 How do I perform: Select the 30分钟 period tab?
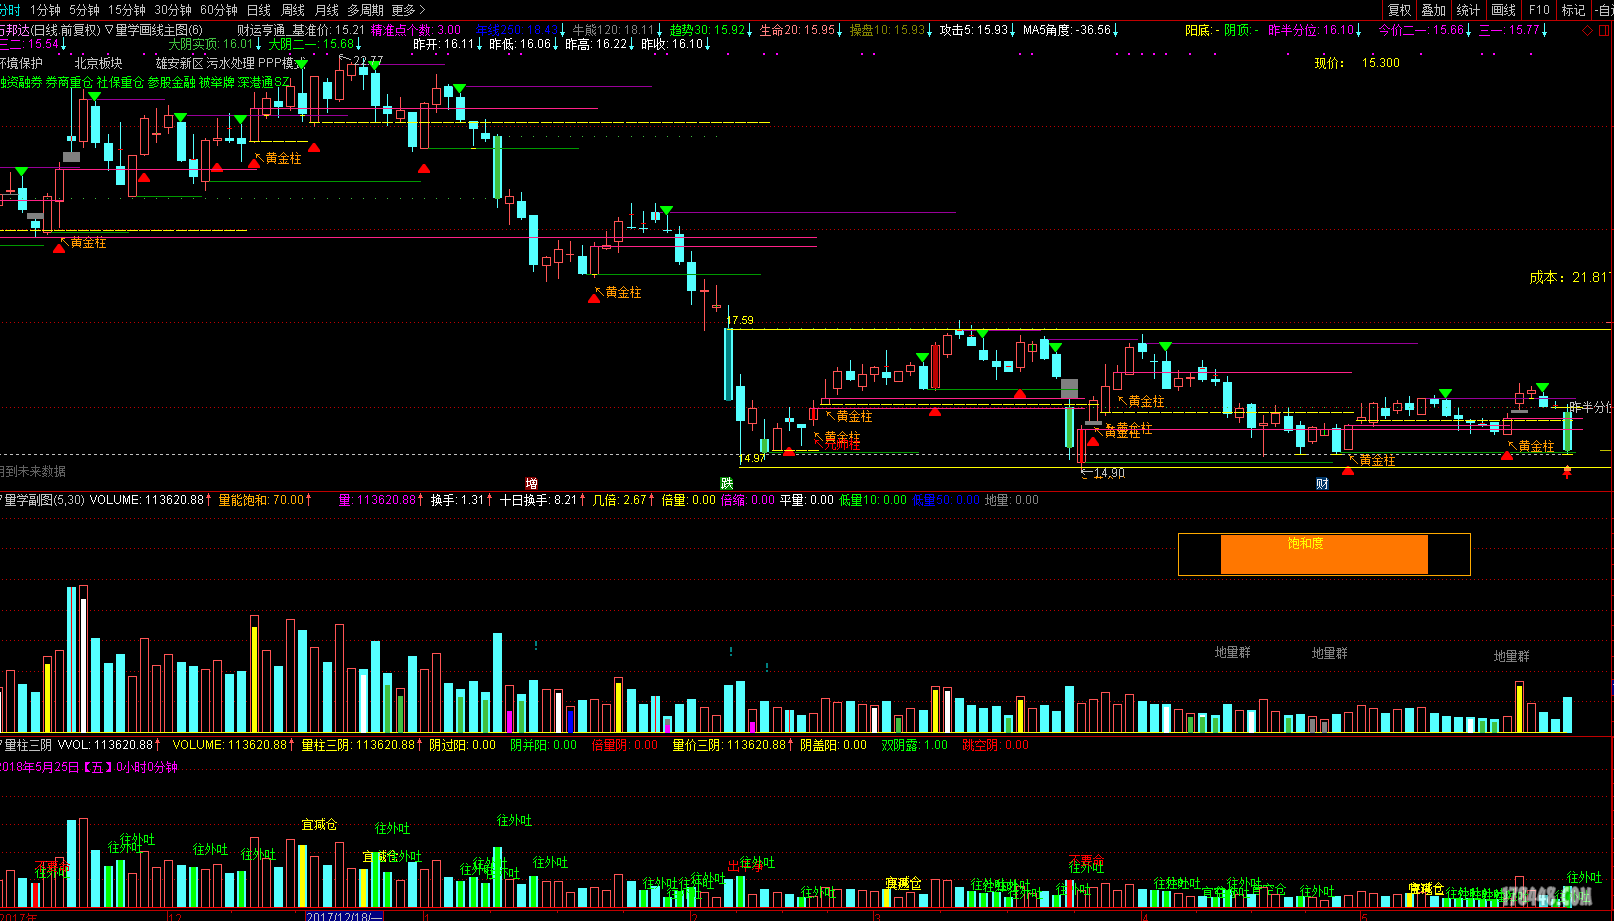click(173, 10)
